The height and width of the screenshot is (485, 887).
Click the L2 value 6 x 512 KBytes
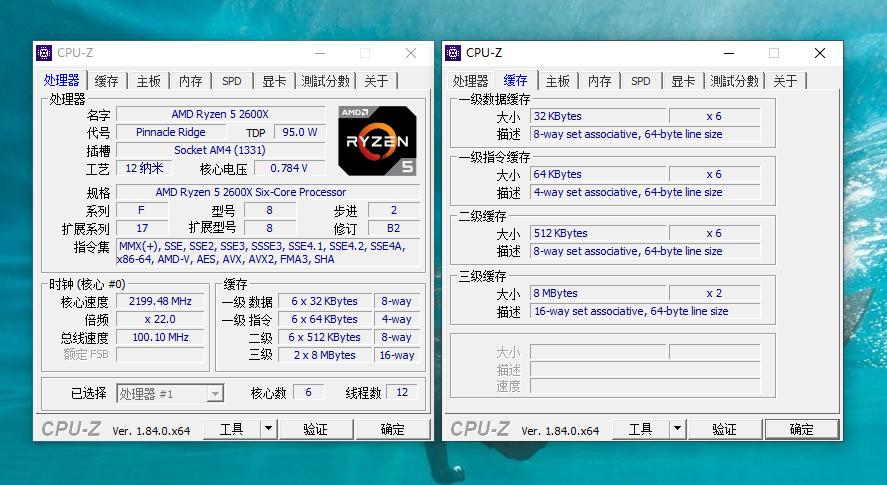(324, 337)
